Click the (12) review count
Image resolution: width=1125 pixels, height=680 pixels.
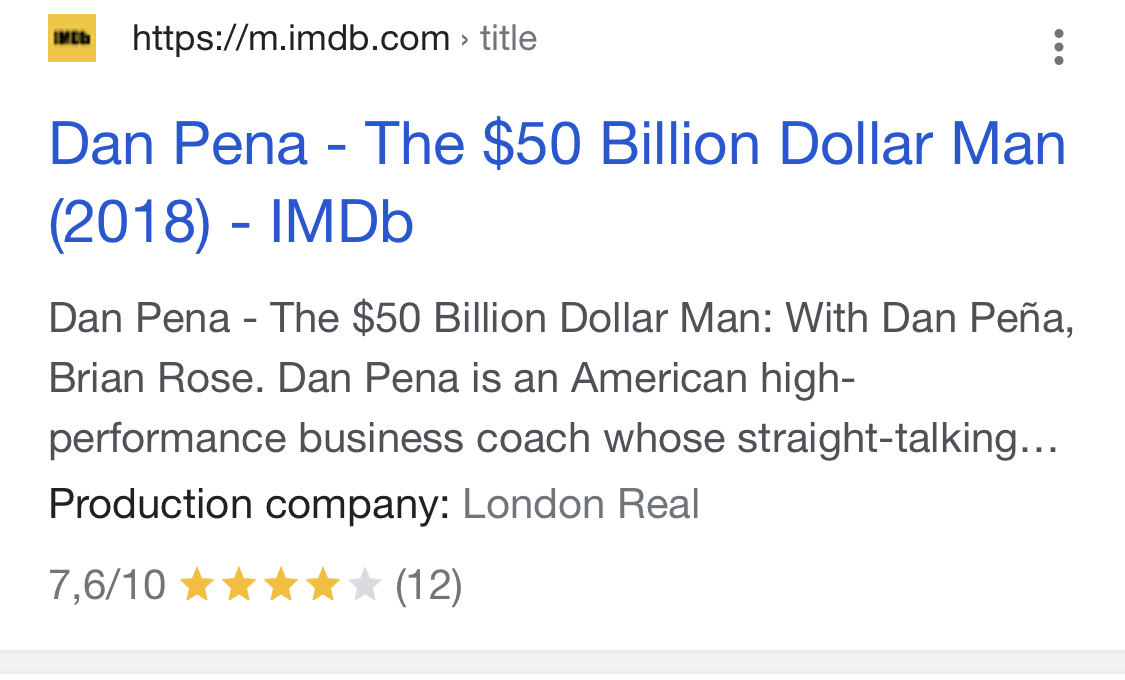click(428, 585)
